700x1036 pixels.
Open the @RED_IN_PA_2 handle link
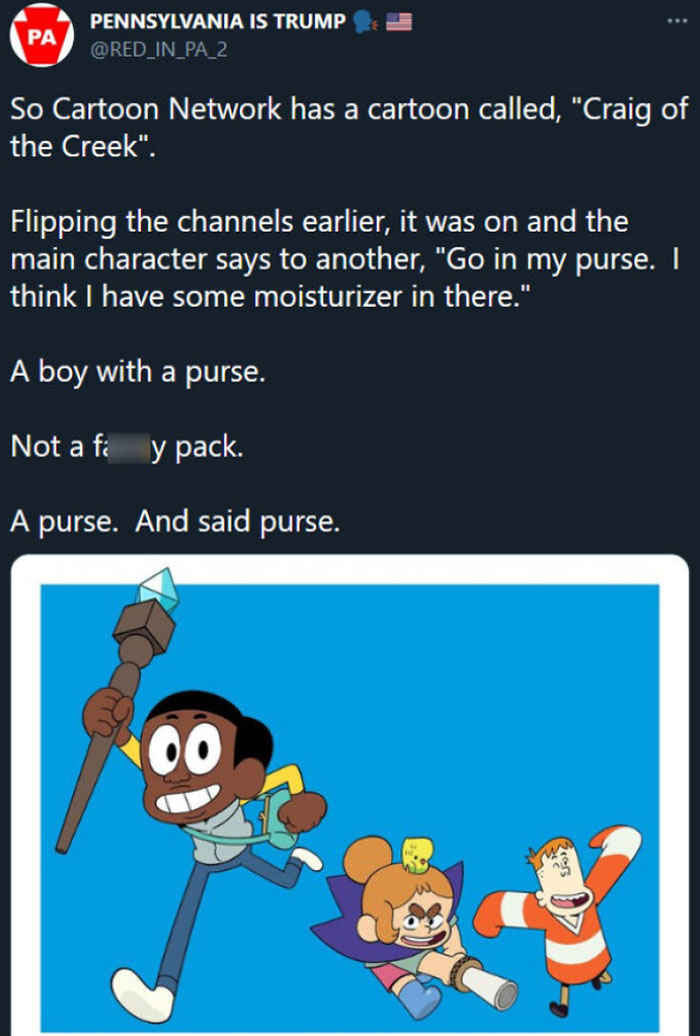point(159,50)
